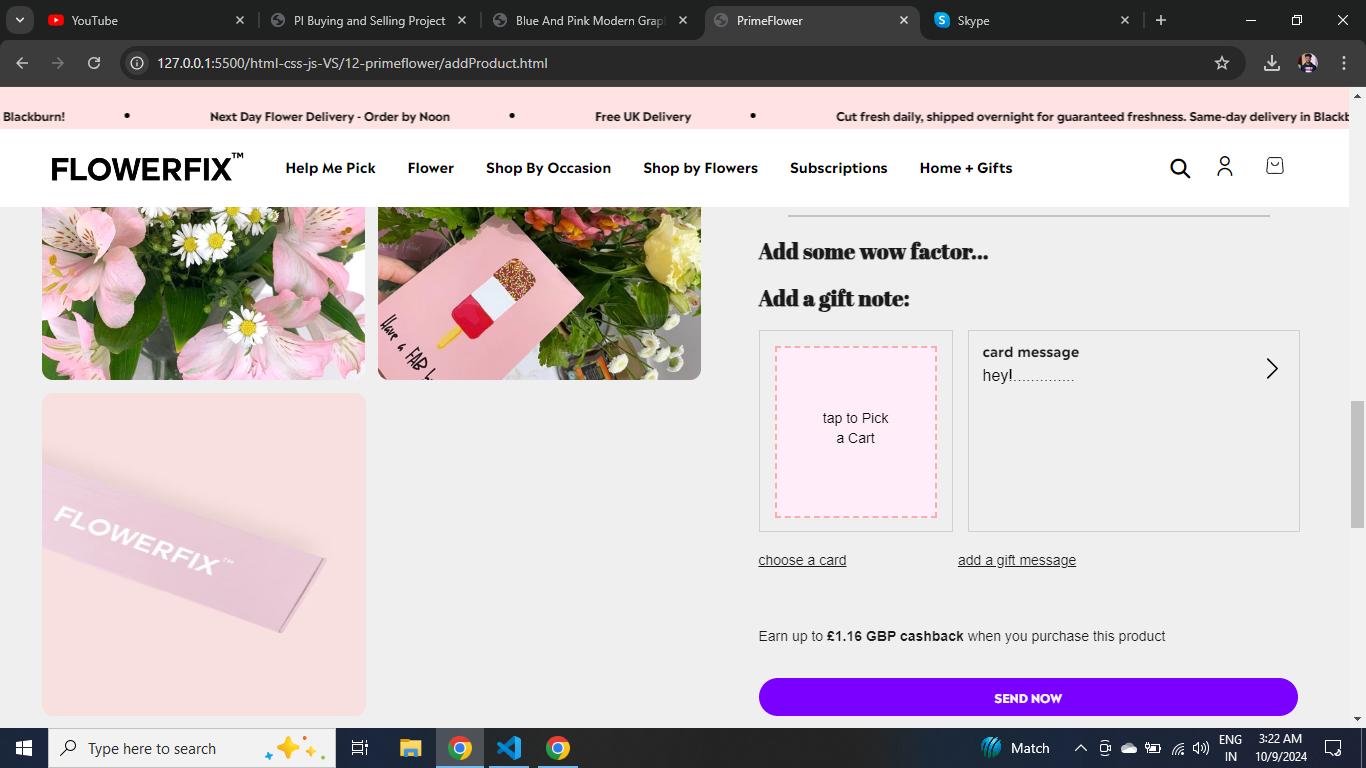Open a new browser tab
The height and width of the screenshot is (768, 1366).
click(1161, 20)
